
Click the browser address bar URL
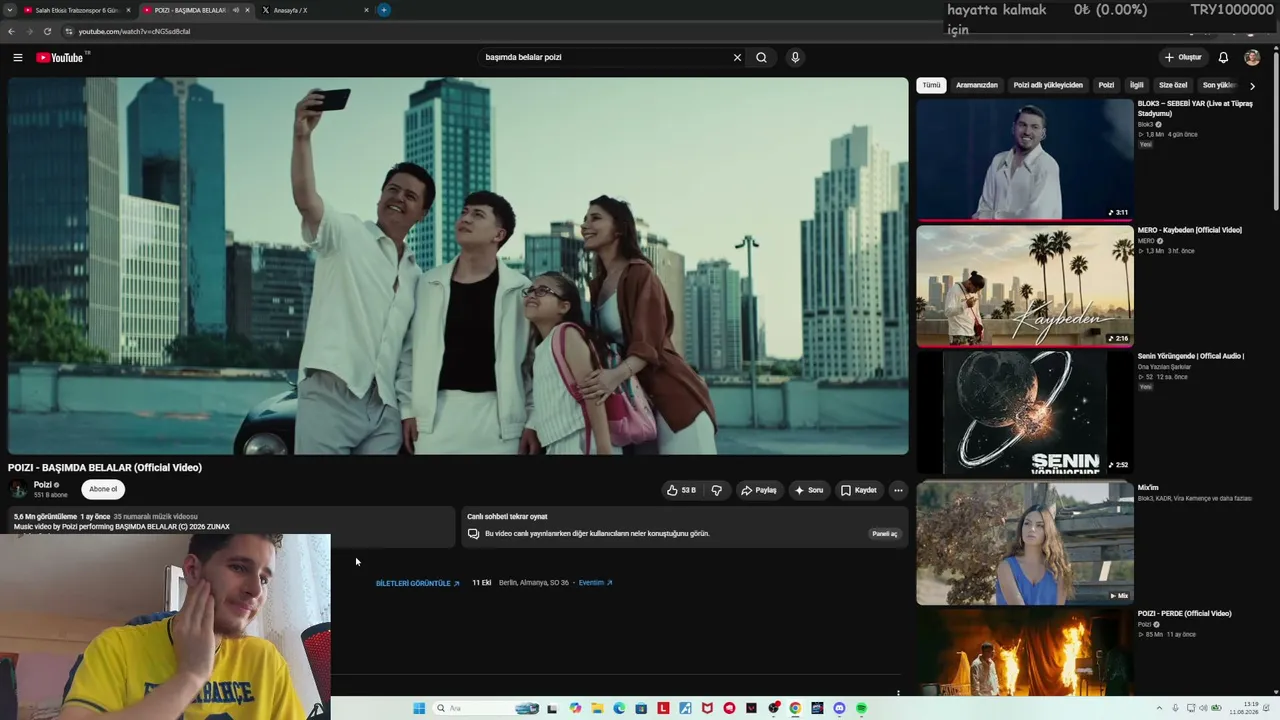point(134,31)
